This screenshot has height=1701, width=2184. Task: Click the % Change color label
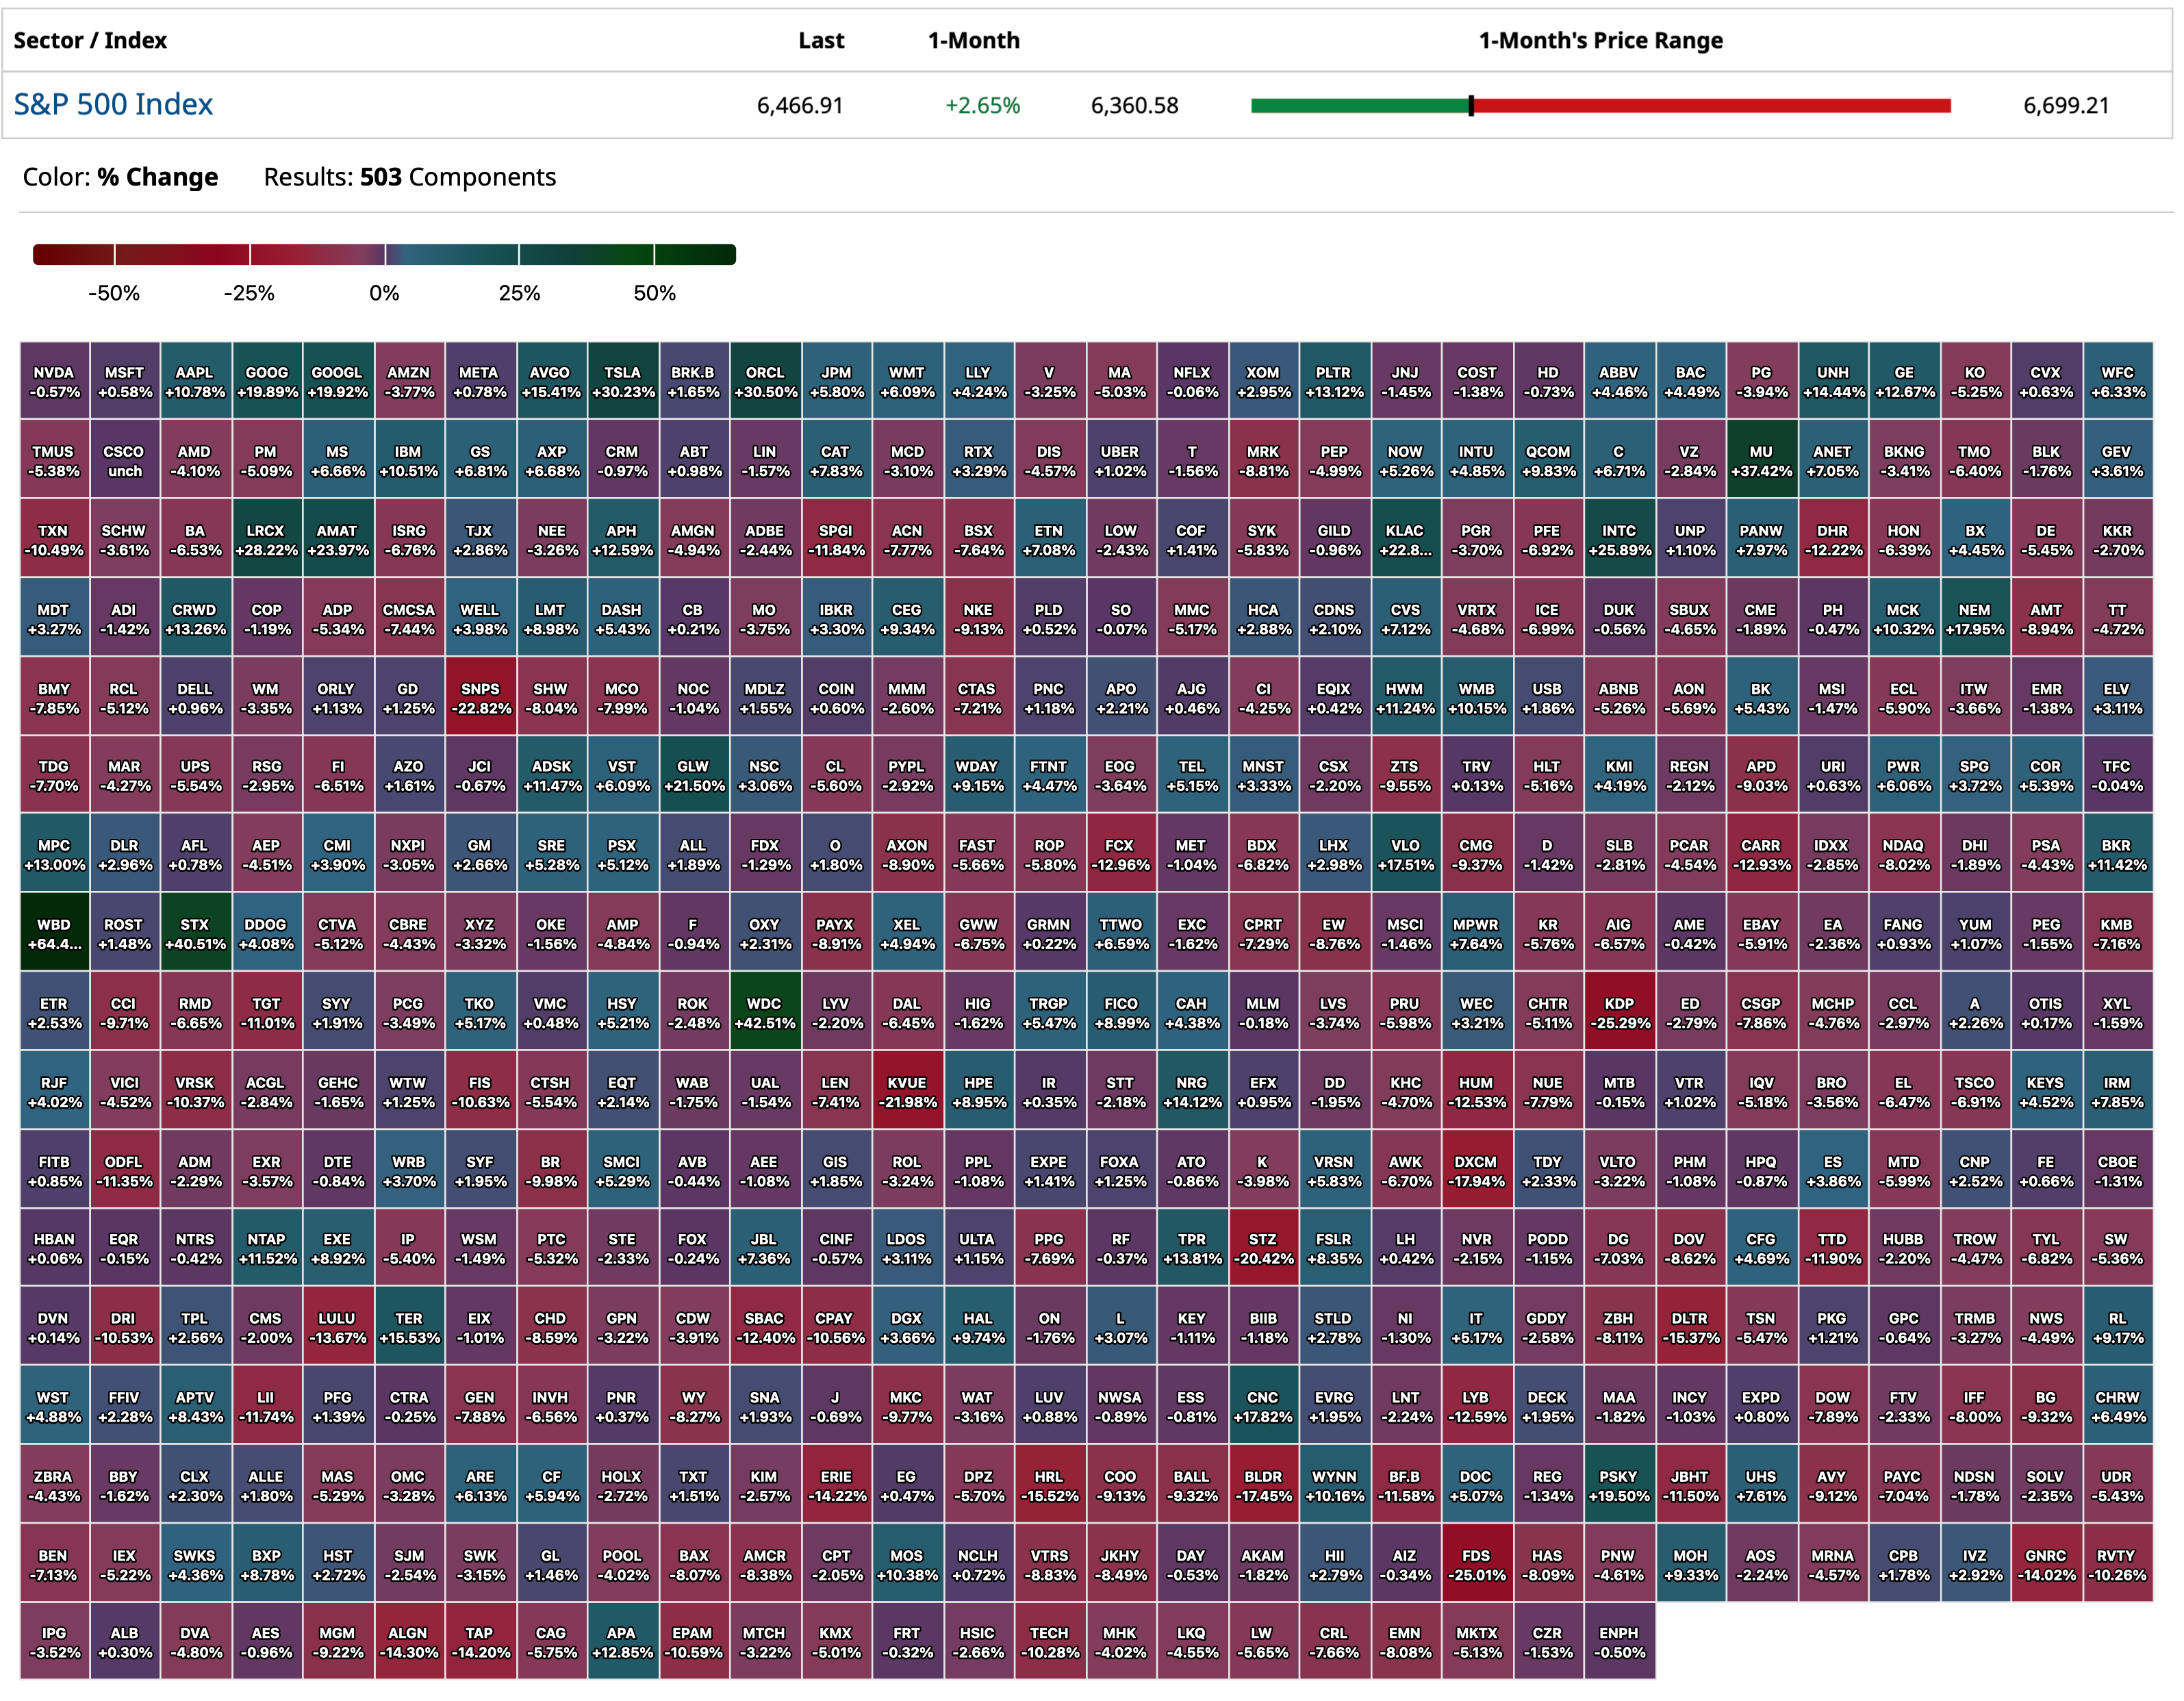(x=157, y=177)
